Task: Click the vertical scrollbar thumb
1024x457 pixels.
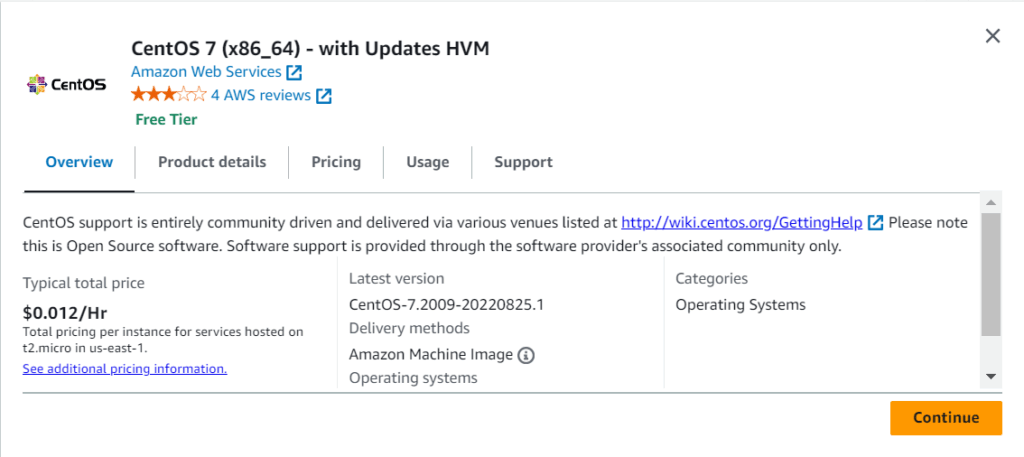Action: tap(990, 273)
